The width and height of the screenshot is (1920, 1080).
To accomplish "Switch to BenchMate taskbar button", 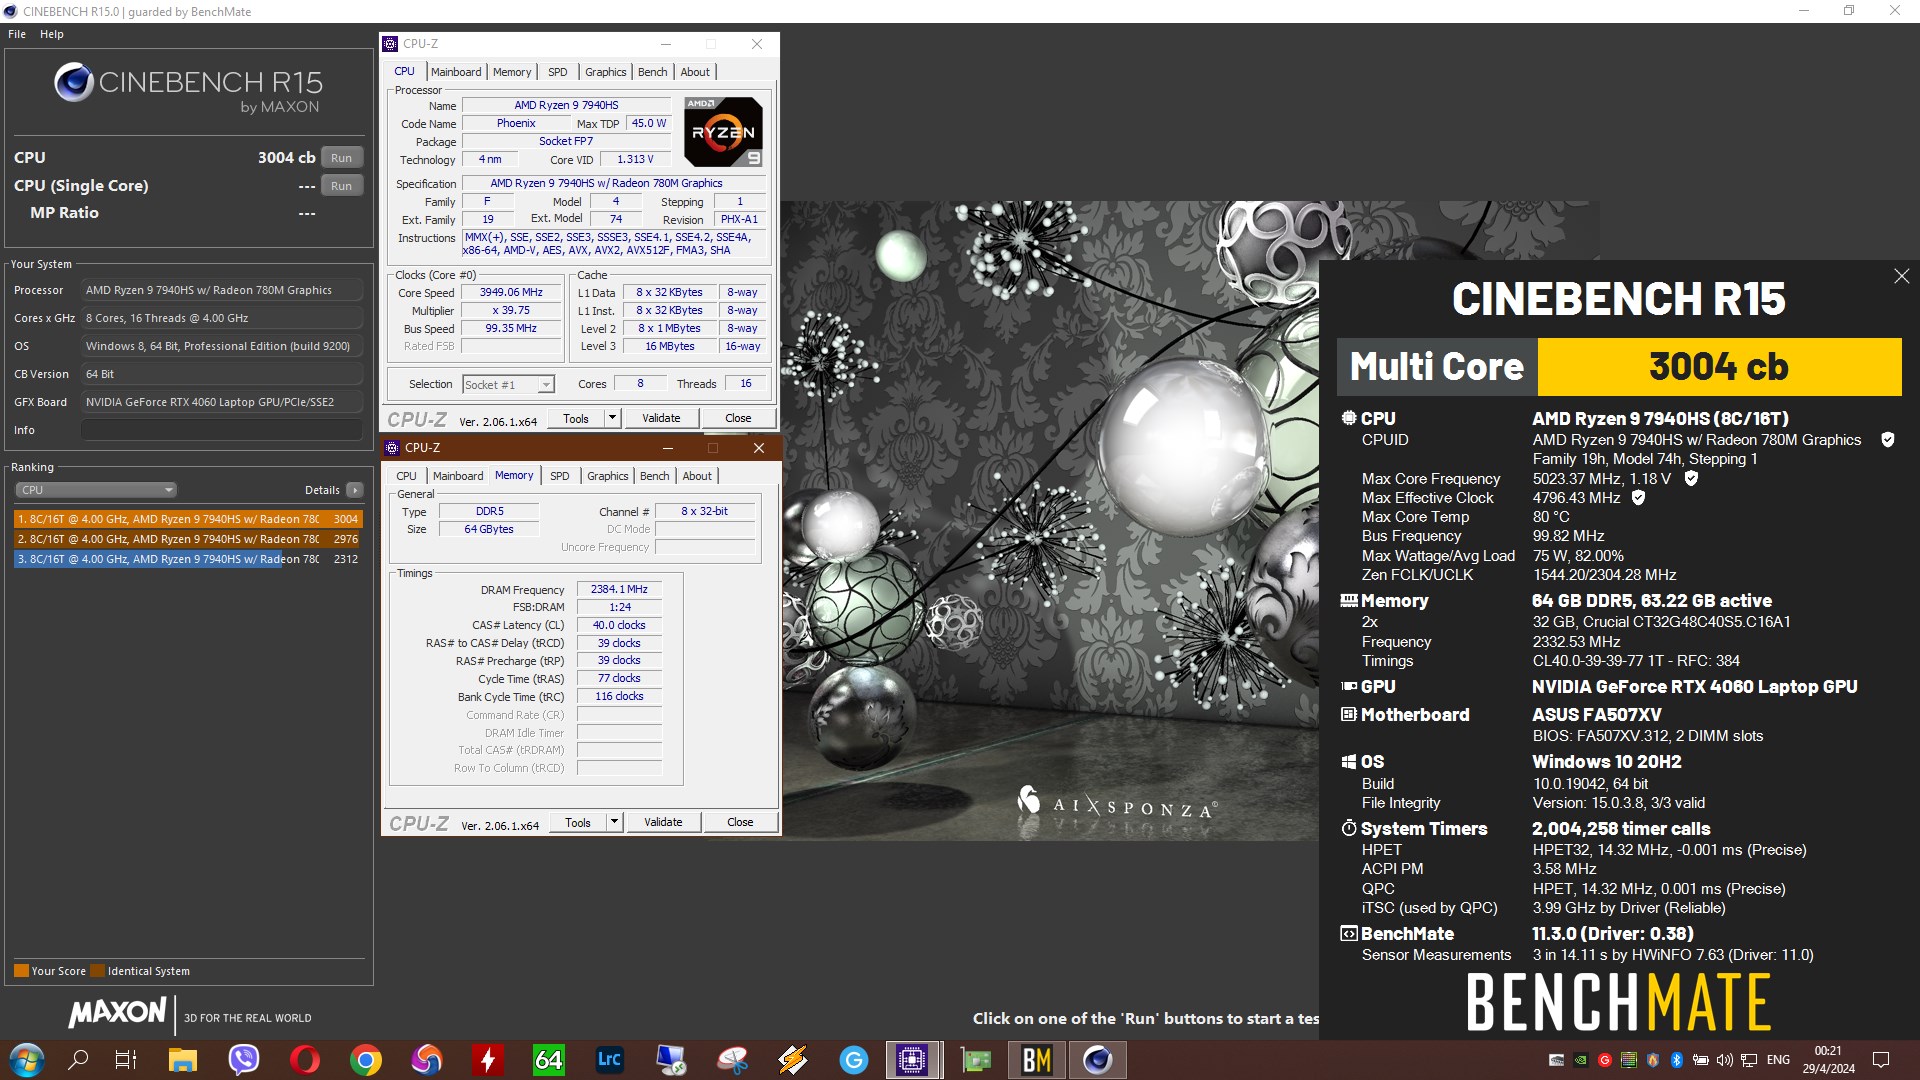I will [1036, 1060].
